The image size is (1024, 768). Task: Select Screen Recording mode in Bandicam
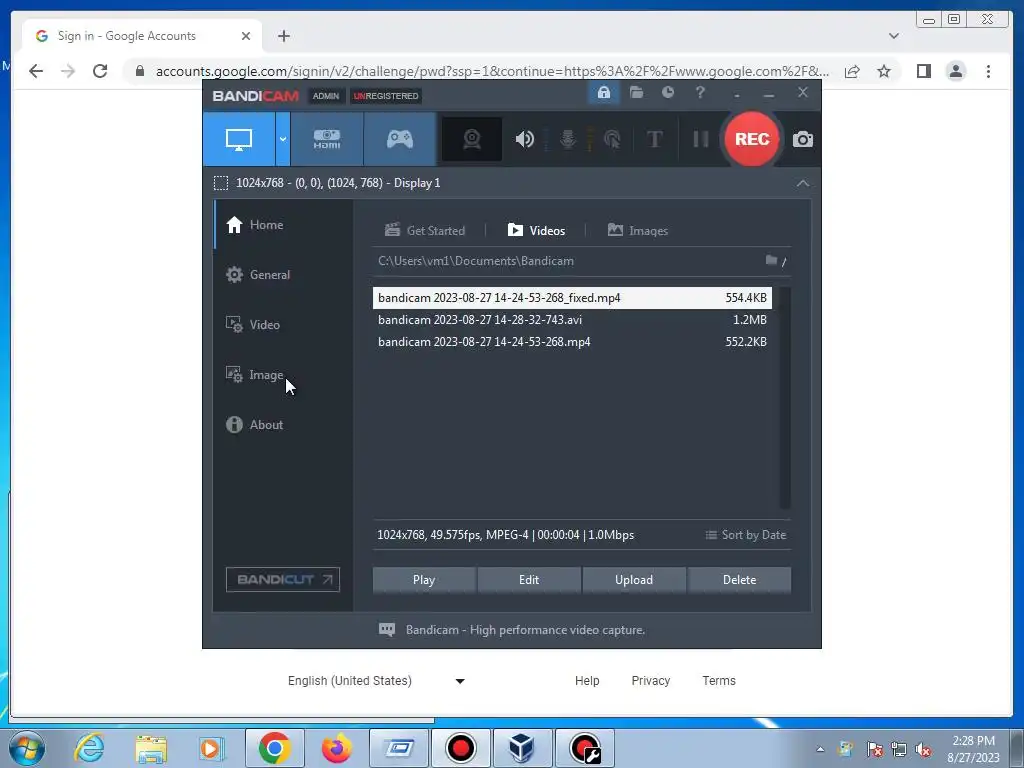pos(239,139)
